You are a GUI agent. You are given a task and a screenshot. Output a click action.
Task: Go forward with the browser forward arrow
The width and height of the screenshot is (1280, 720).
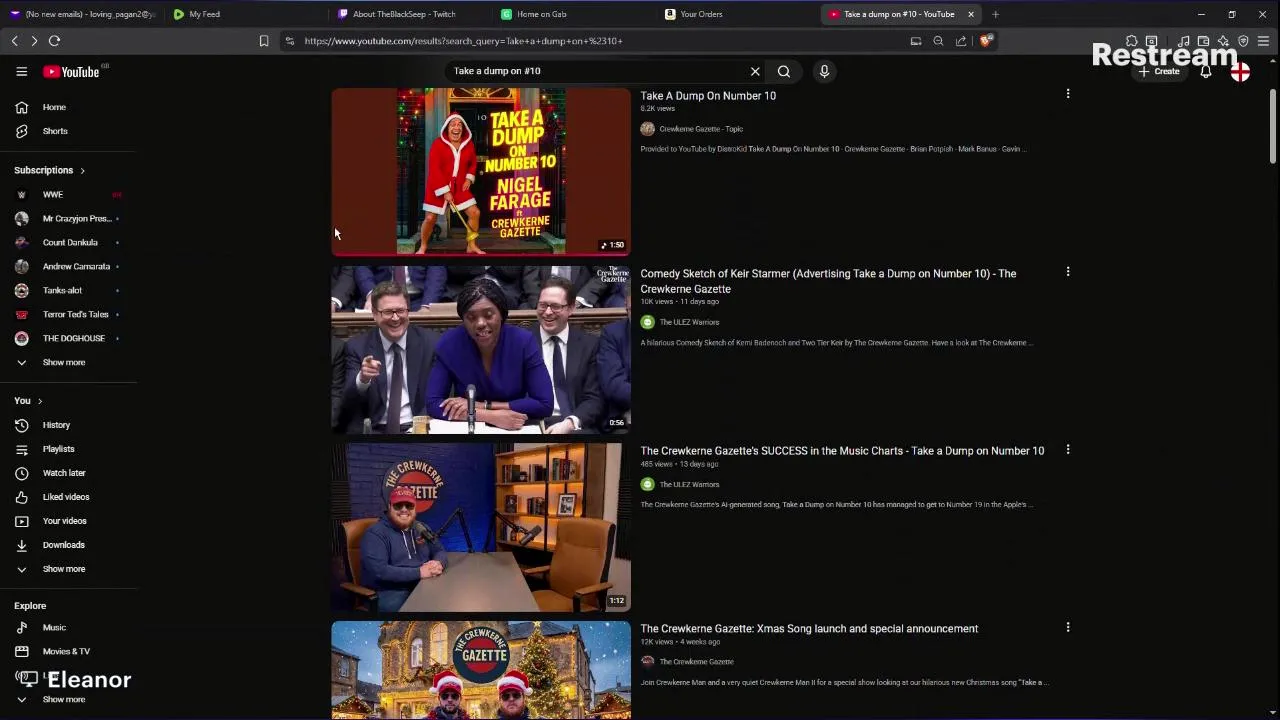tap(34, 41)
